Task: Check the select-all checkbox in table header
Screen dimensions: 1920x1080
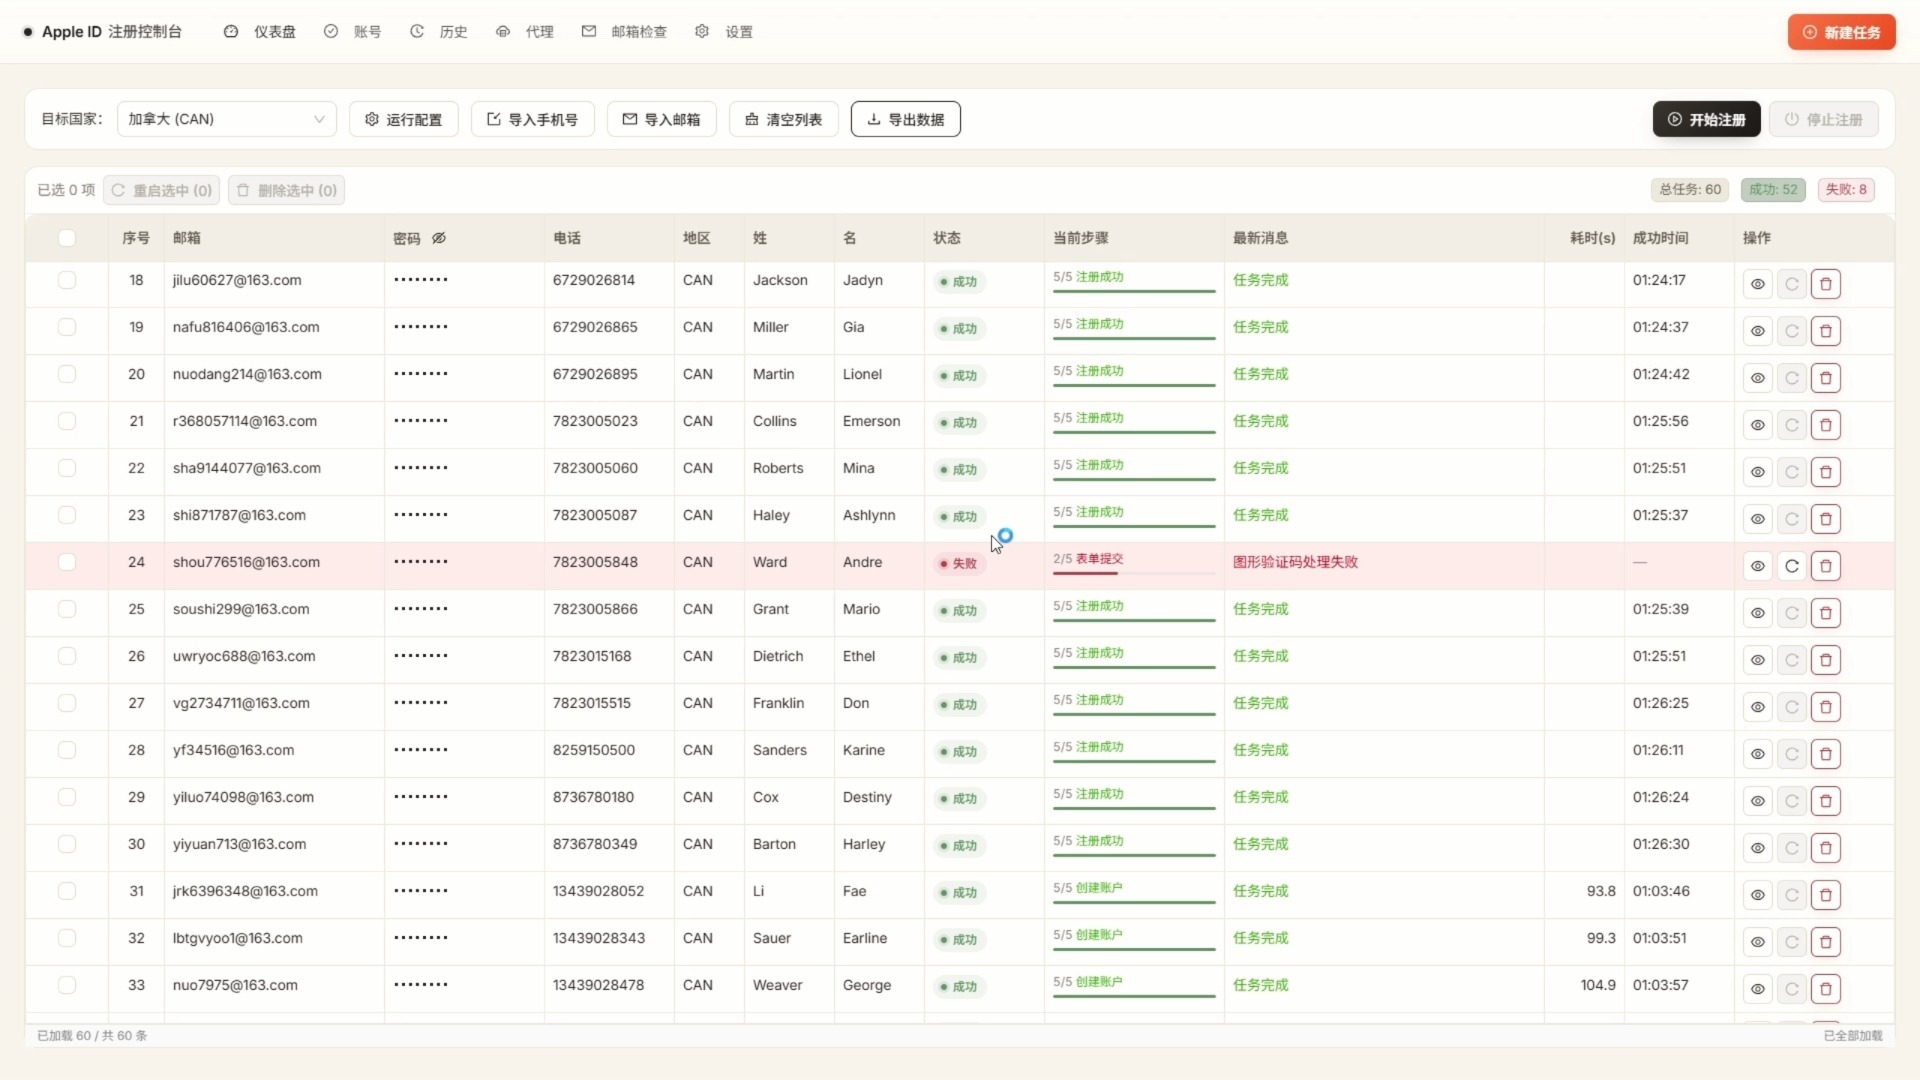Action: coord(67,238)
